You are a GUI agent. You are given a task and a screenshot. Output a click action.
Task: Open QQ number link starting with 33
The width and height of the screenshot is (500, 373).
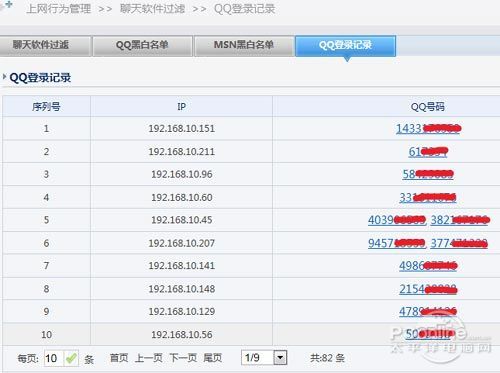[x=428, y=198]
